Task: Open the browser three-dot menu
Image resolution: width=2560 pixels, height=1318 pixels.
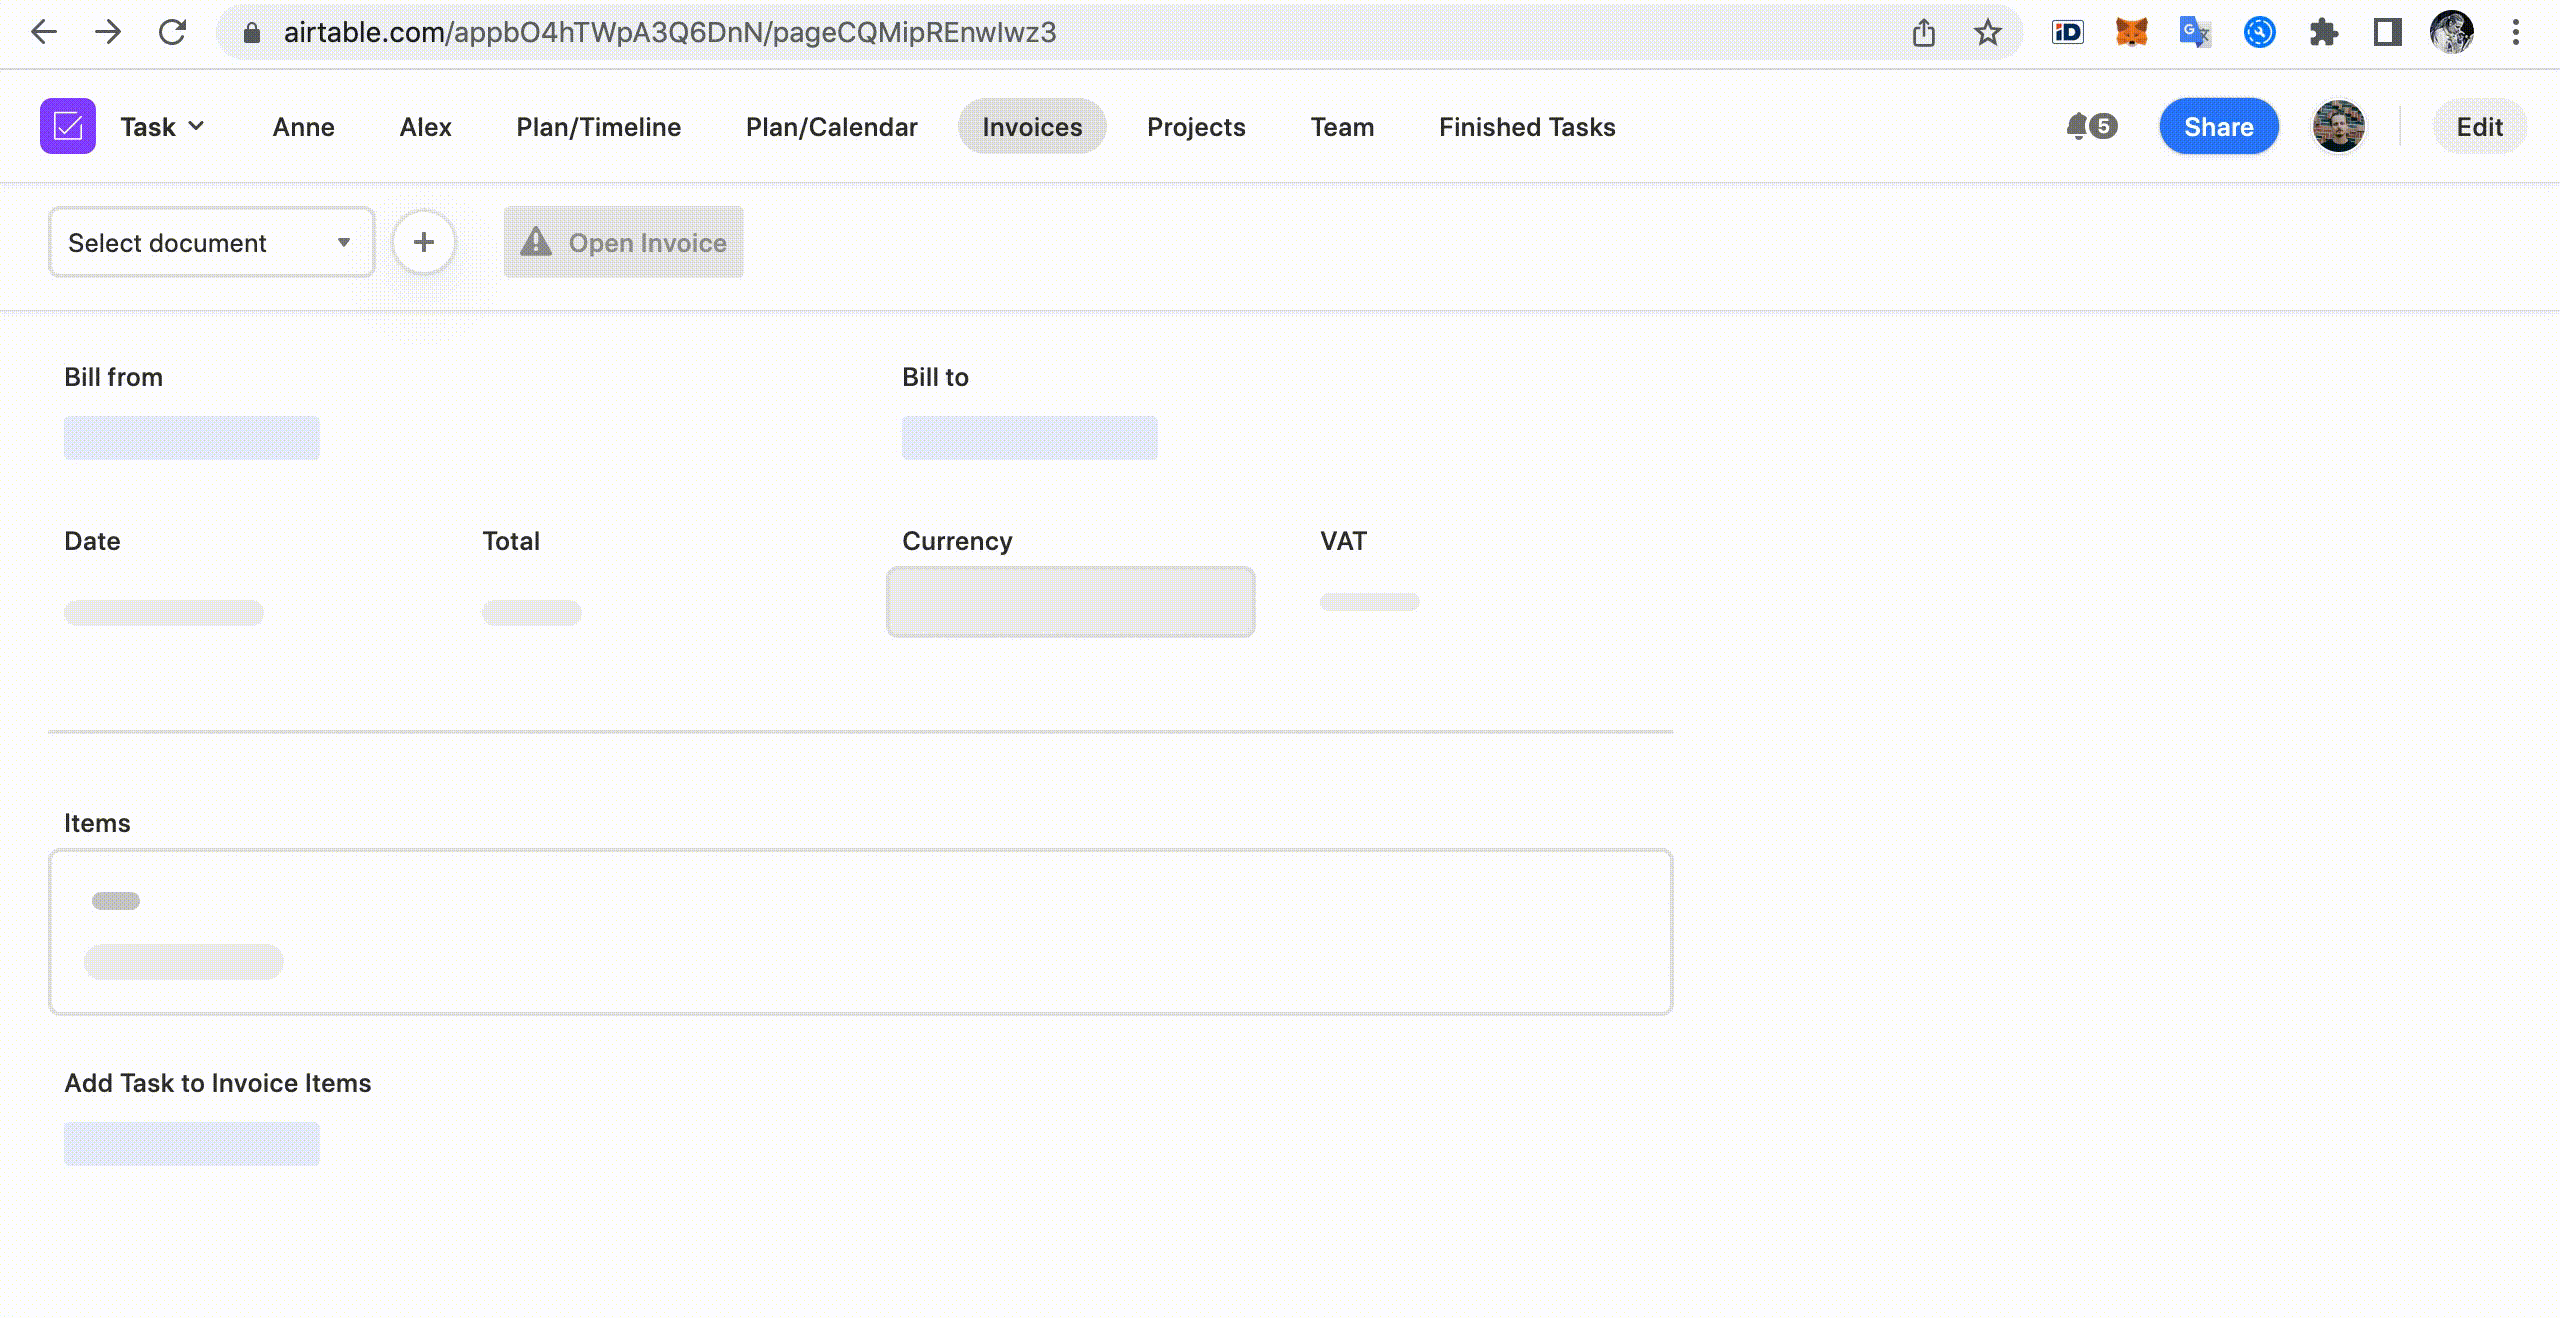Action: click(2515, 31)
